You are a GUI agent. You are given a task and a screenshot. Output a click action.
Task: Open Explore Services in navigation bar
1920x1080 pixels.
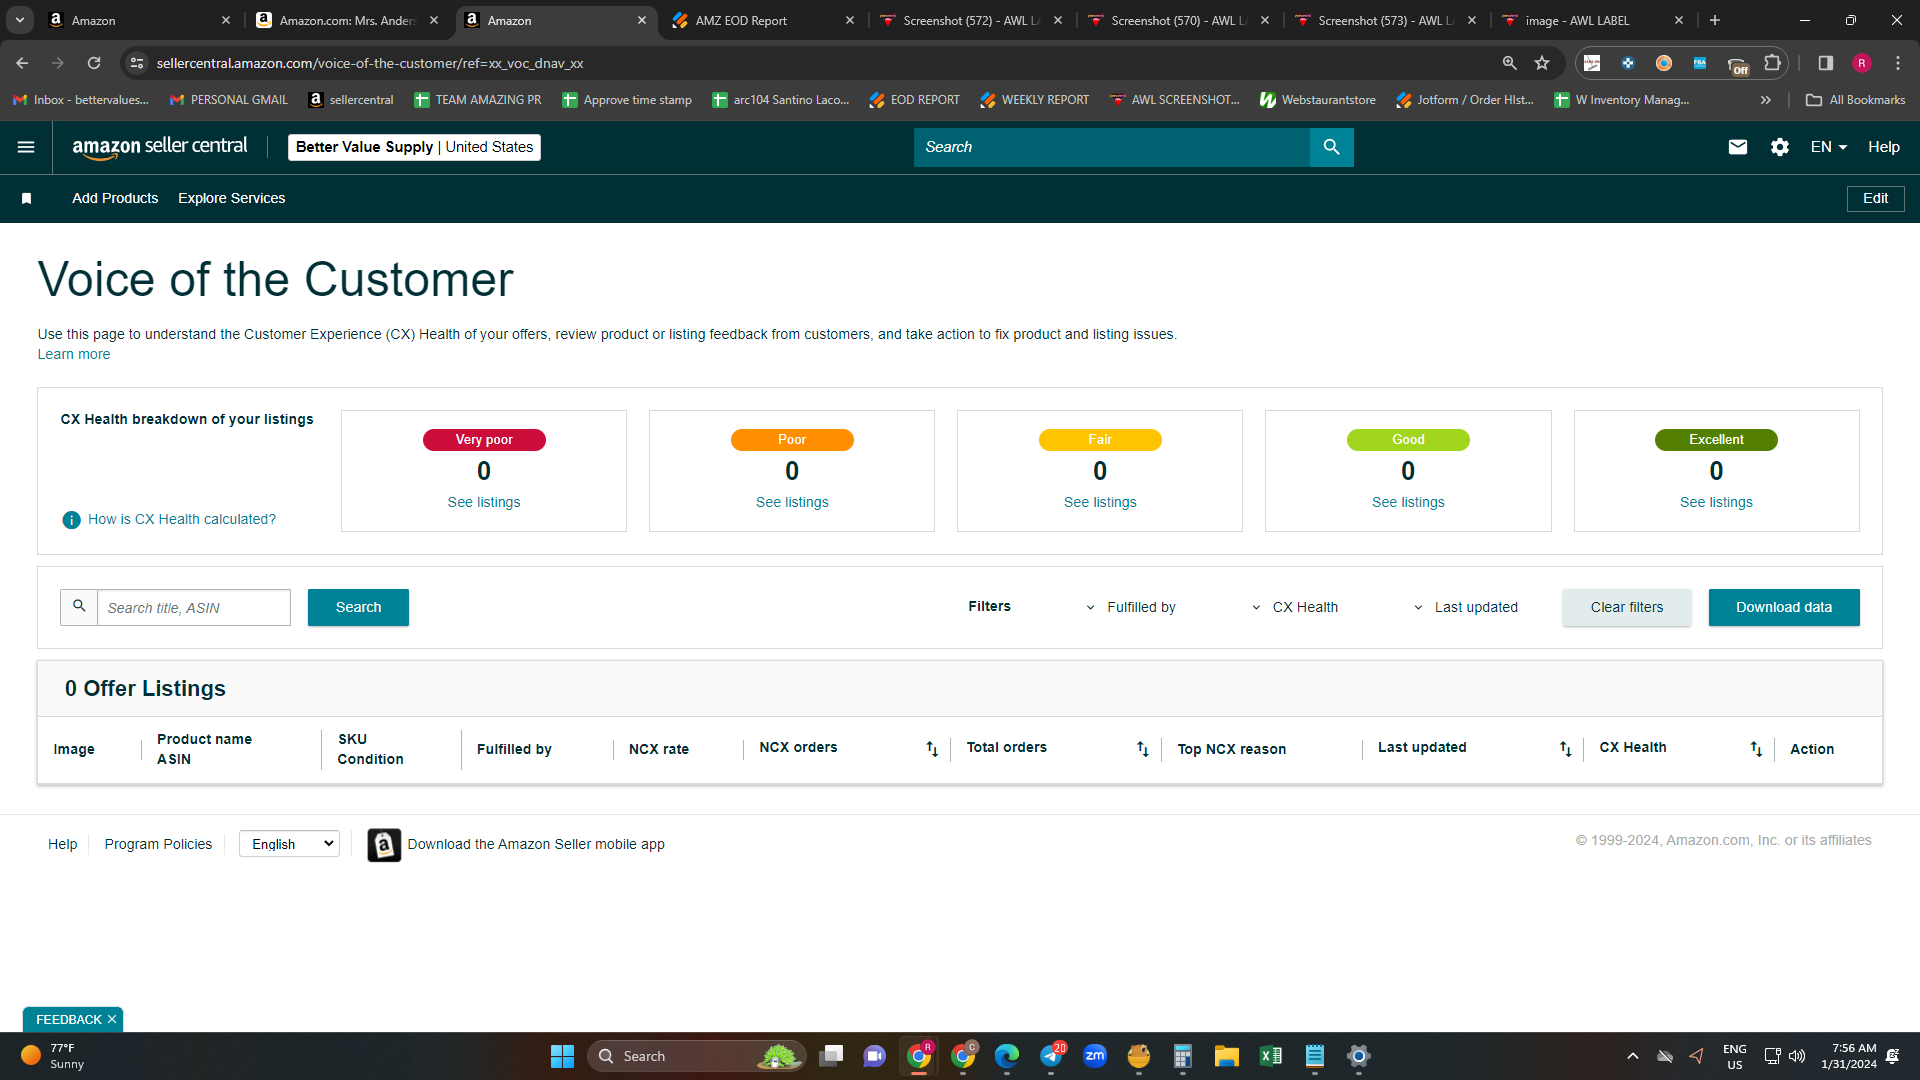231,198
